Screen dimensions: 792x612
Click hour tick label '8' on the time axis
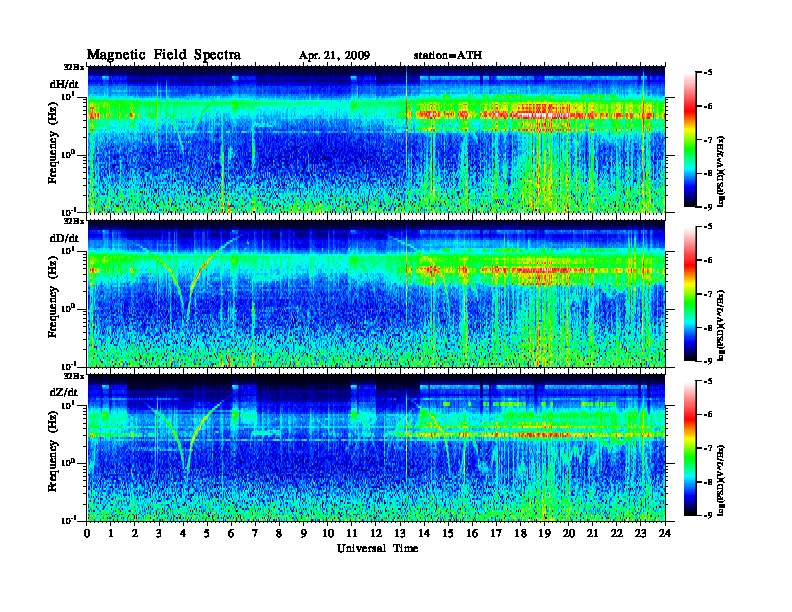pos(279,534)
